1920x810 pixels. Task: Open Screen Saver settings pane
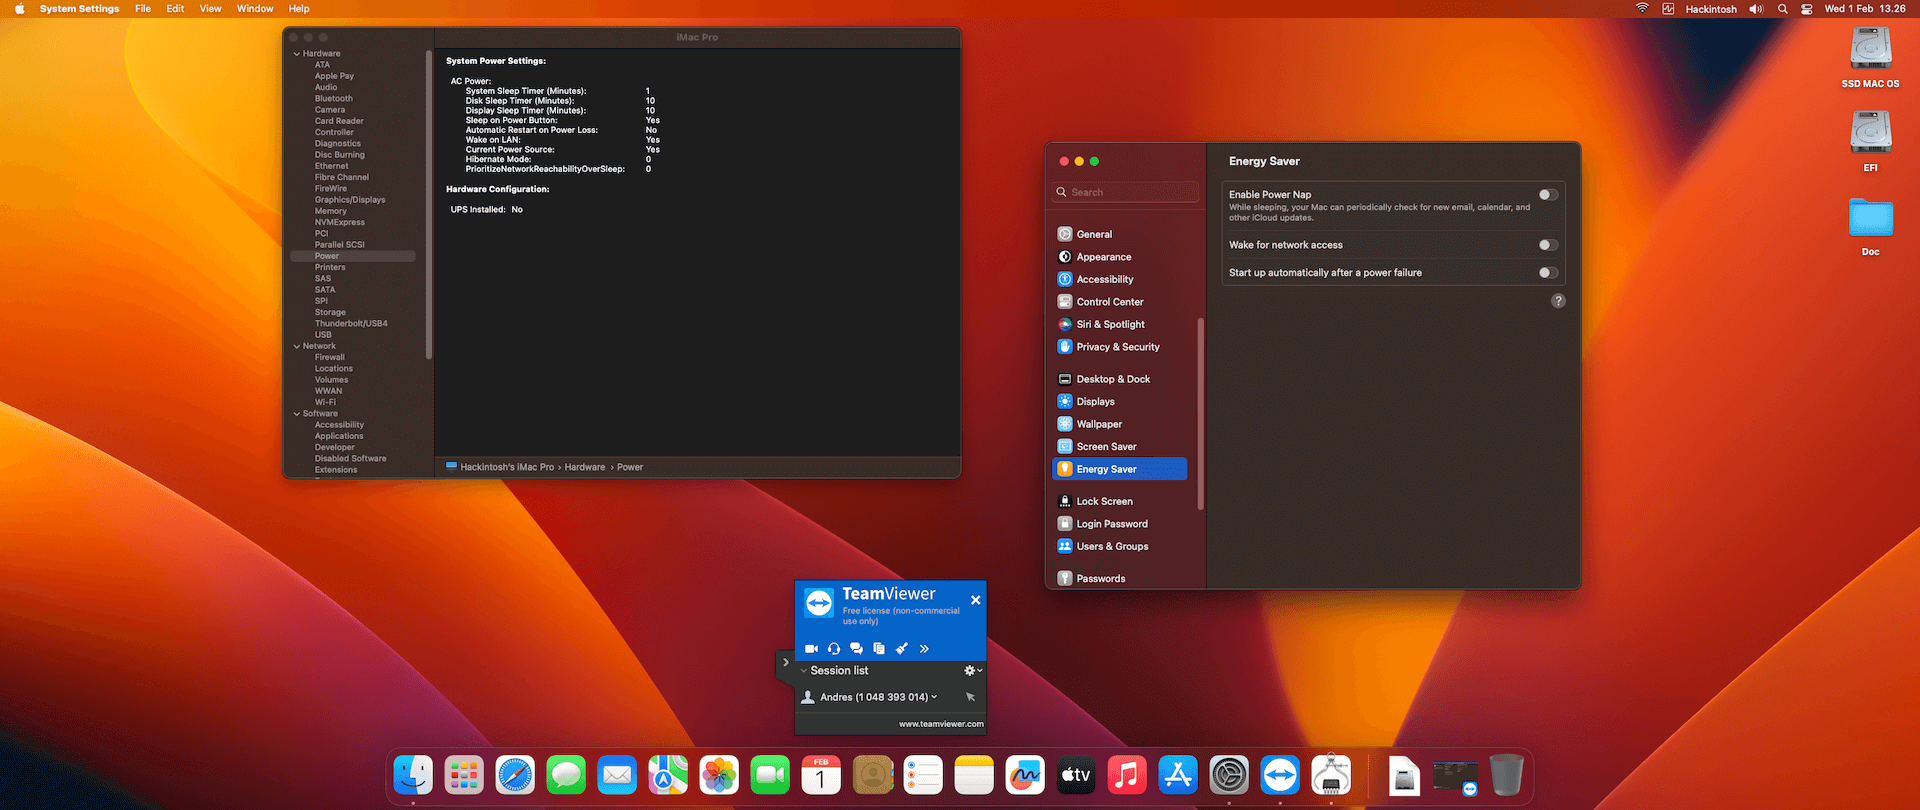click(x=1120, y=447)
